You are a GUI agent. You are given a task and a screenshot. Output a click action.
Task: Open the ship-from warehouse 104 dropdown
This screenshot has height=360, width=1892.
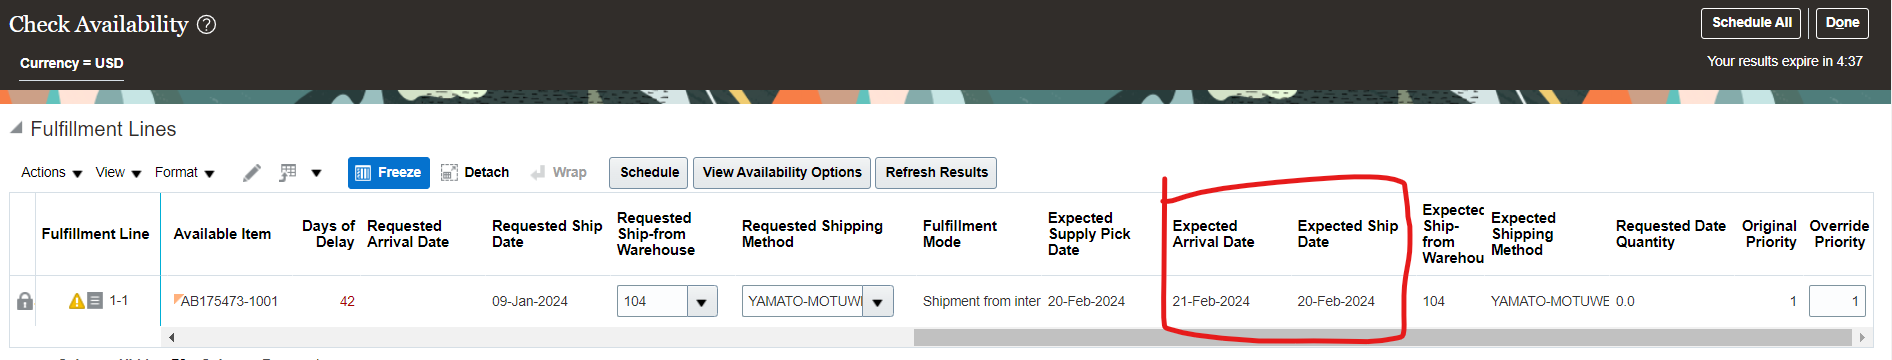pyautogui.click(x=701, y=301)
